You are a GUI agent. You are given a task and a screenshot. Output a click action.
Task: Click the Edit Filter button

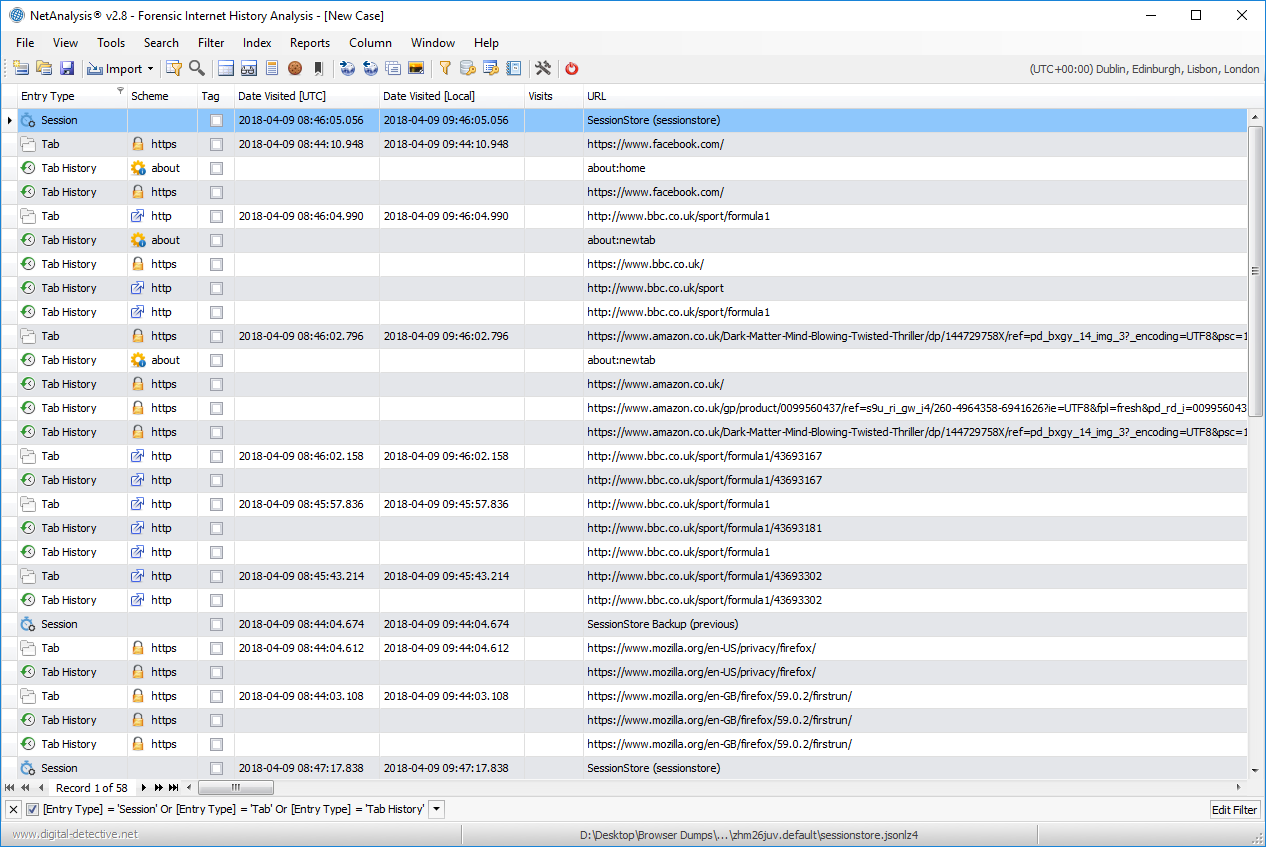coord(1235,809)
